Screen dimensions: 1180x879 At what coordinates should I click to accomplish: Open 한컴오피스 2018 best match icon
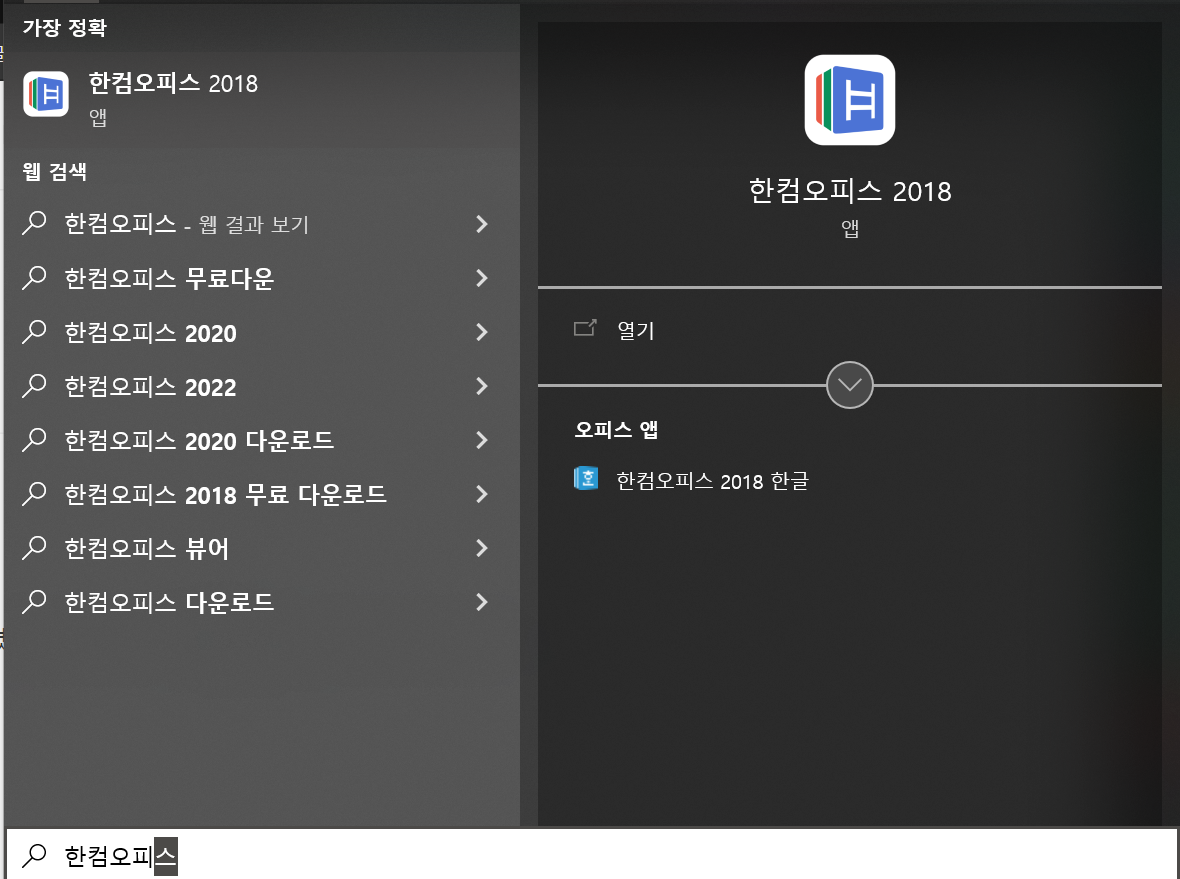[46, 94]
